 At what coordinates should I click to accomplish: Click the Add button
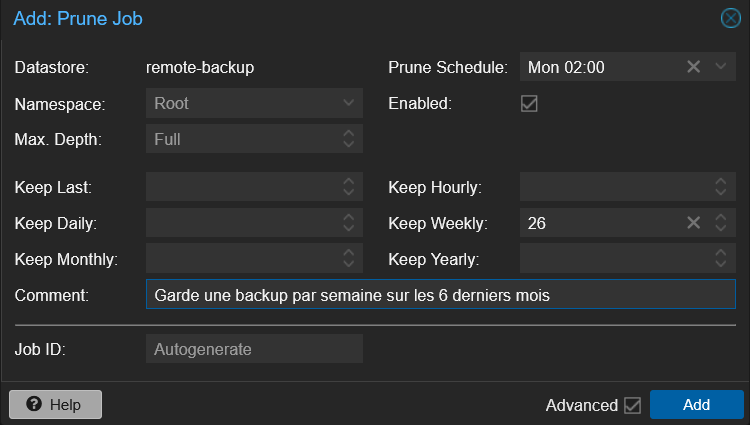click(696, 405)
